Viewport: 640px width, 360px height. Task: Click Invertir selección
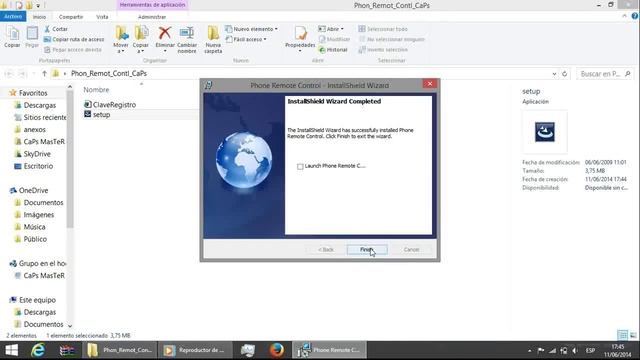tap(383, 49)
